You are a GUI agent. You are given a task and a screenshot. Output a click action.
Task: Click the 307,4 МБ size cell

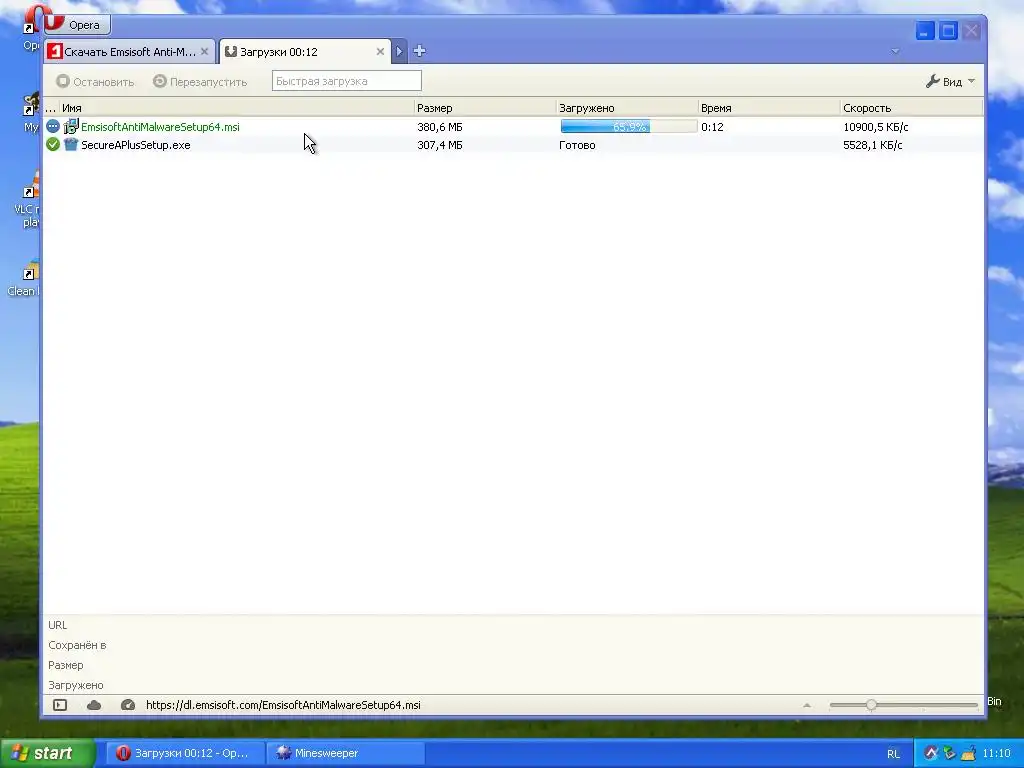(x=440, y=145)
